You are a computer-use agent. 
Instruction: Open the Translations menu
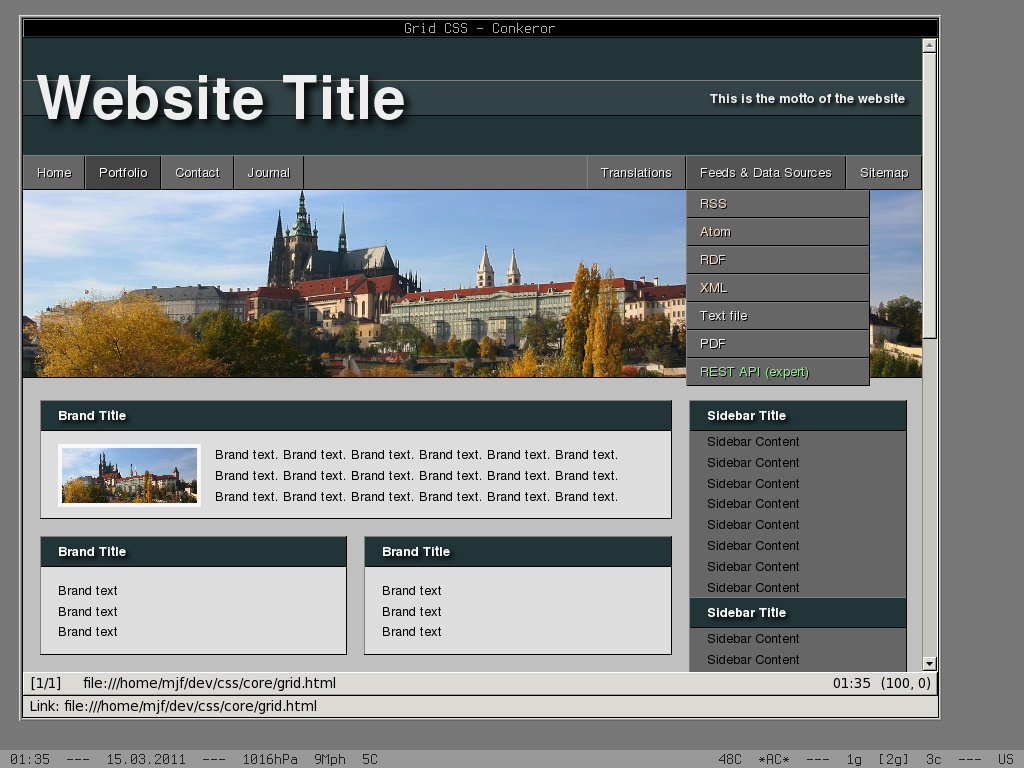point(636,173)
